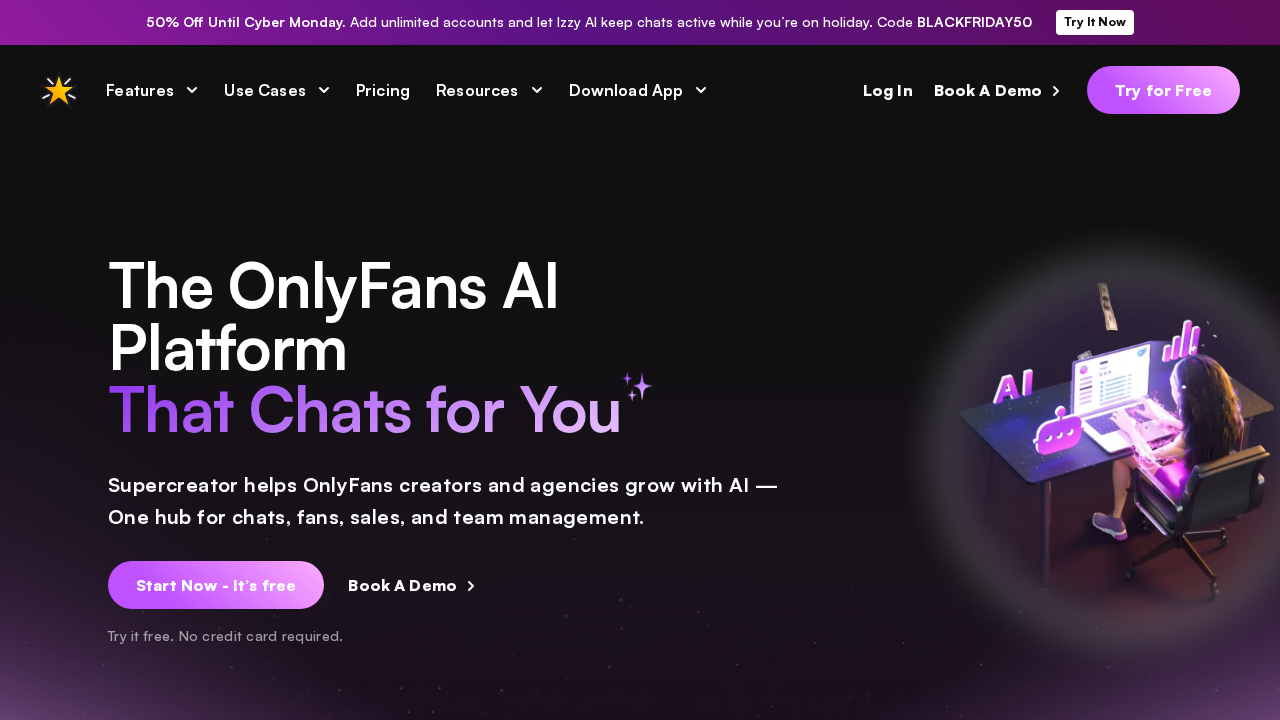This screenshot has height=720, width=1280.
Task: Click the Supercreator star logo
Action: point(59,90)
